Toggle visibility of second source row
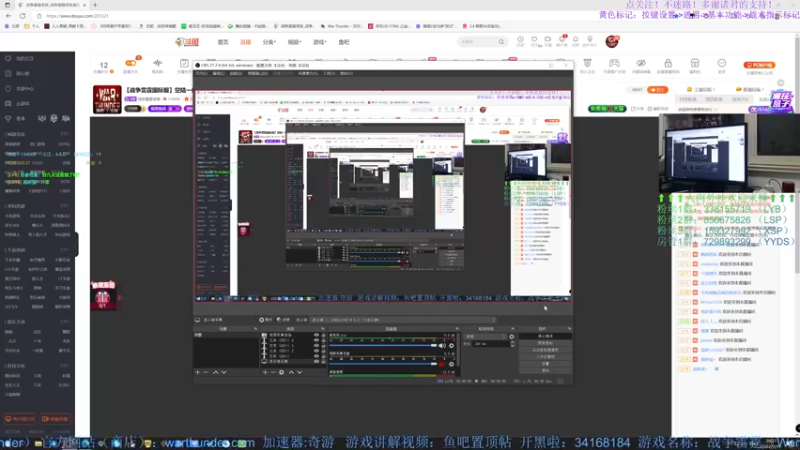800x450 pixels. click(316, 340)
